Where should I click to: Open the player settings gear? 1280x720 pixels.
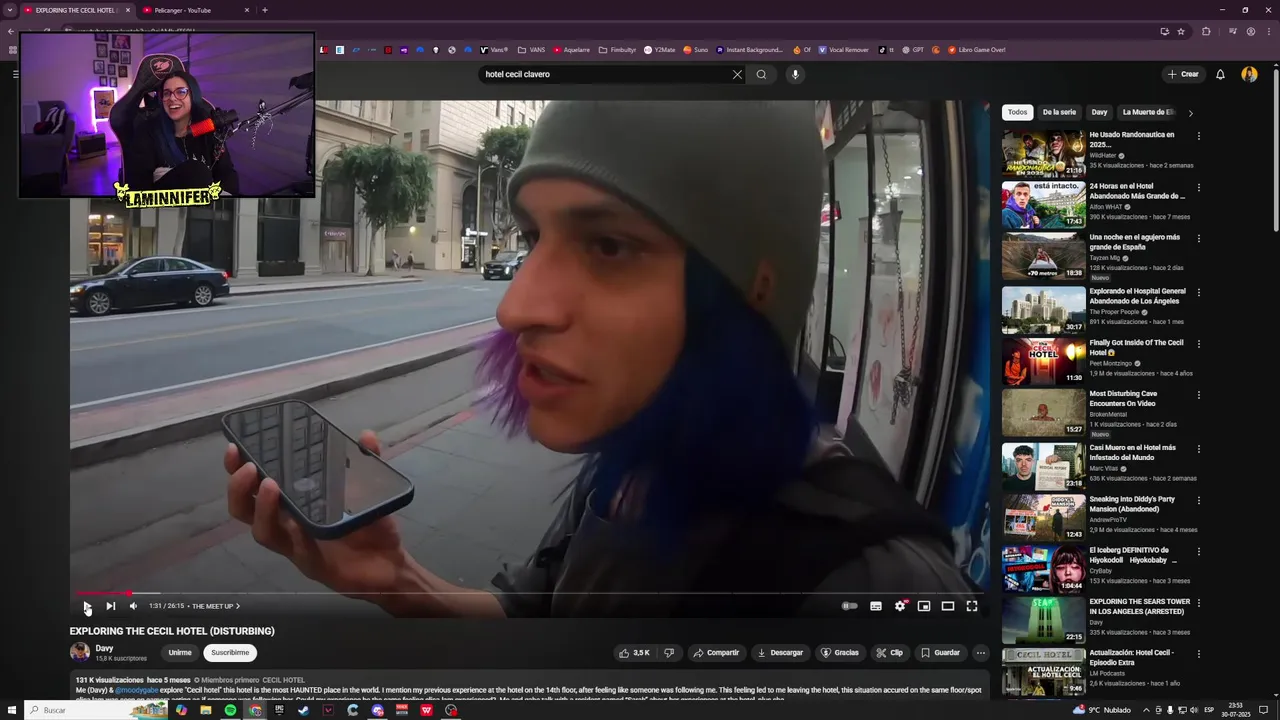[x=900, y=606]
